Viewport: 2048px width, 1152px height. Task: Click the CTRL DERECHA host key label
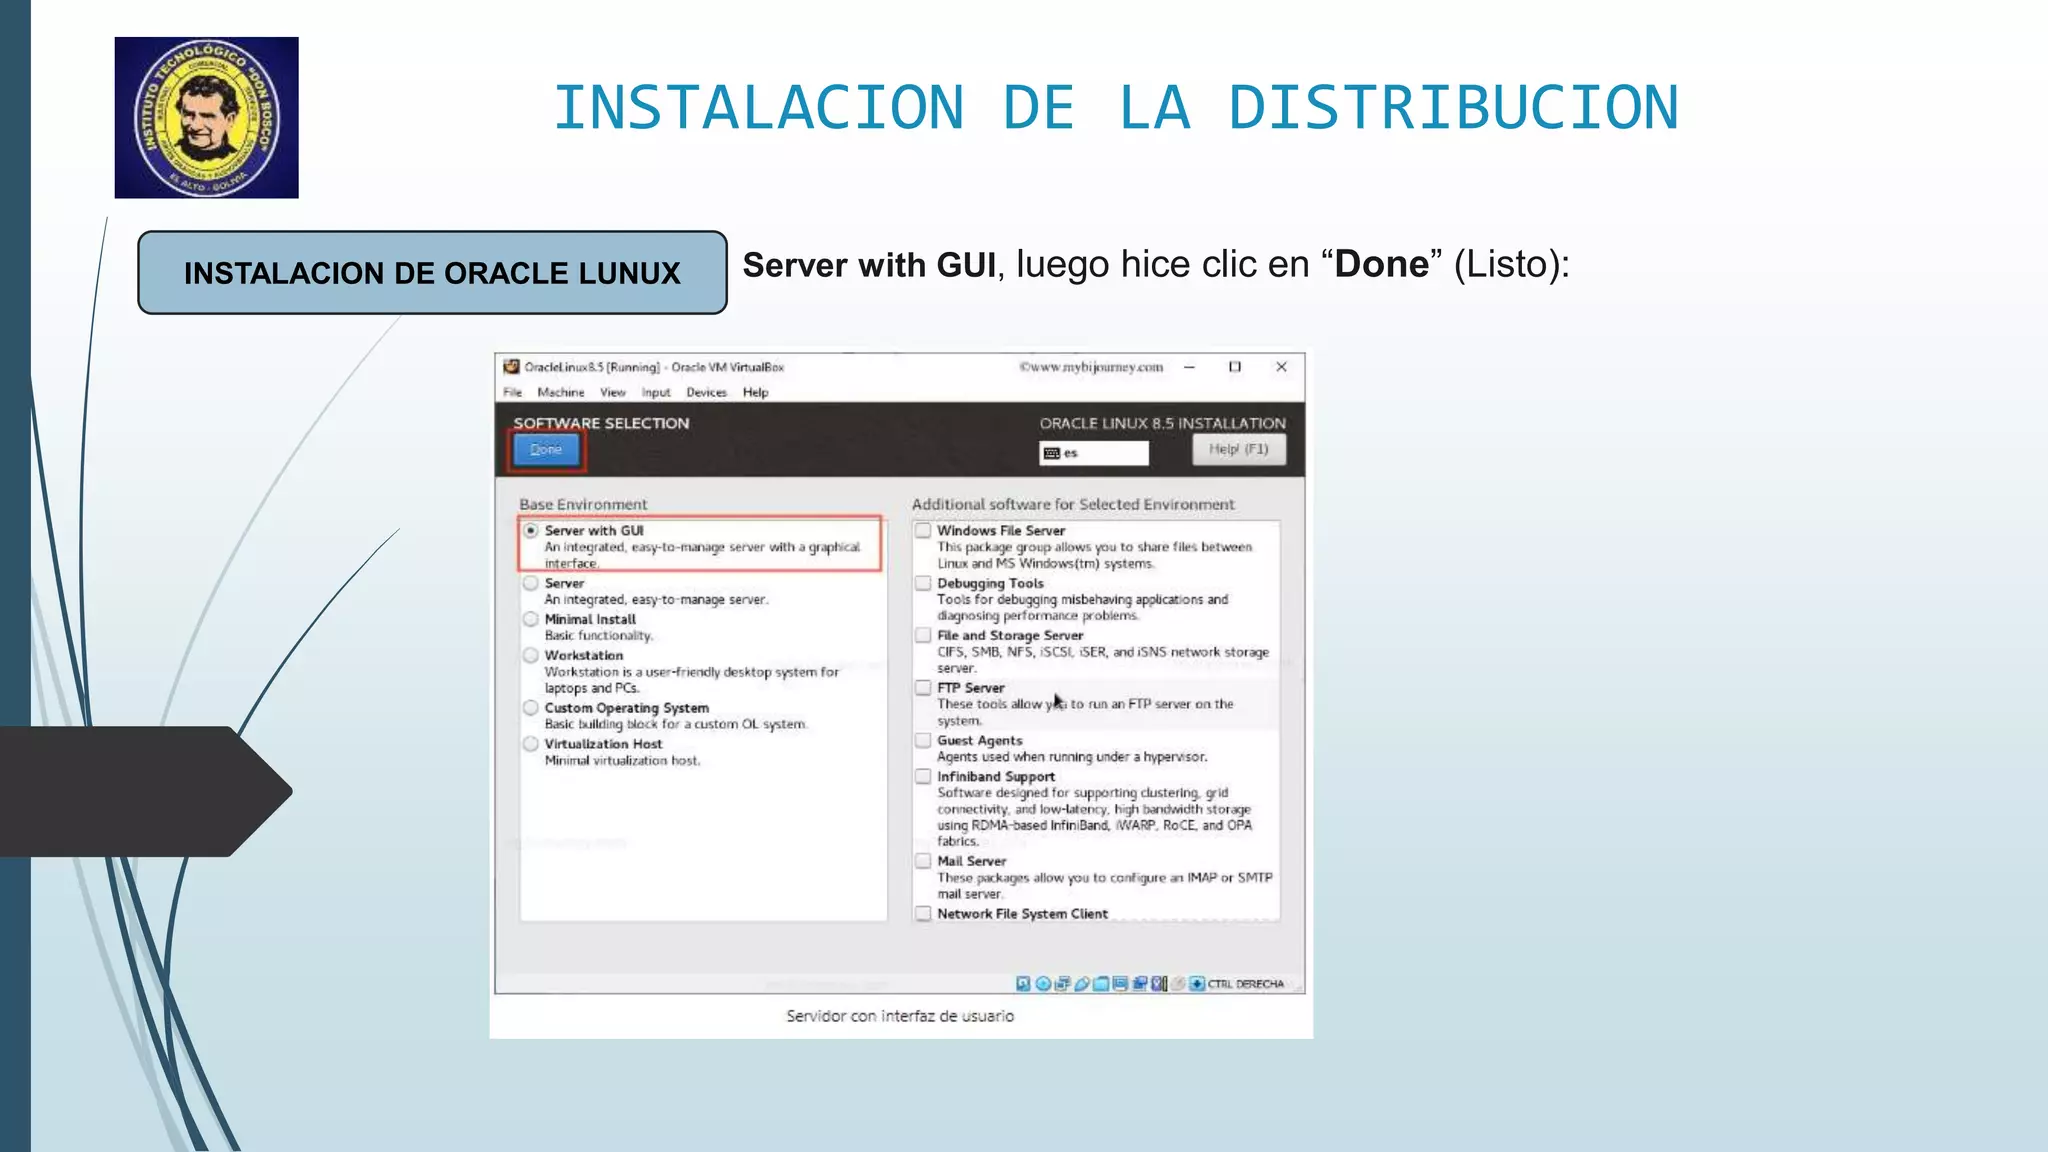coord(1246,984)
